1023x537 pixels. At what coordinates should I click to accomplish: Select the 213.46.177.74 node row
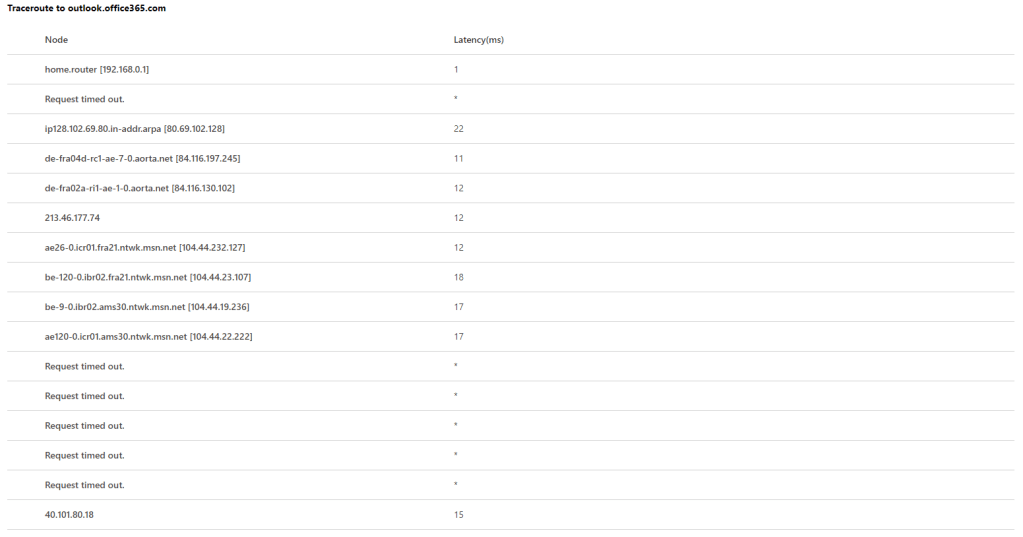(72, 218)
